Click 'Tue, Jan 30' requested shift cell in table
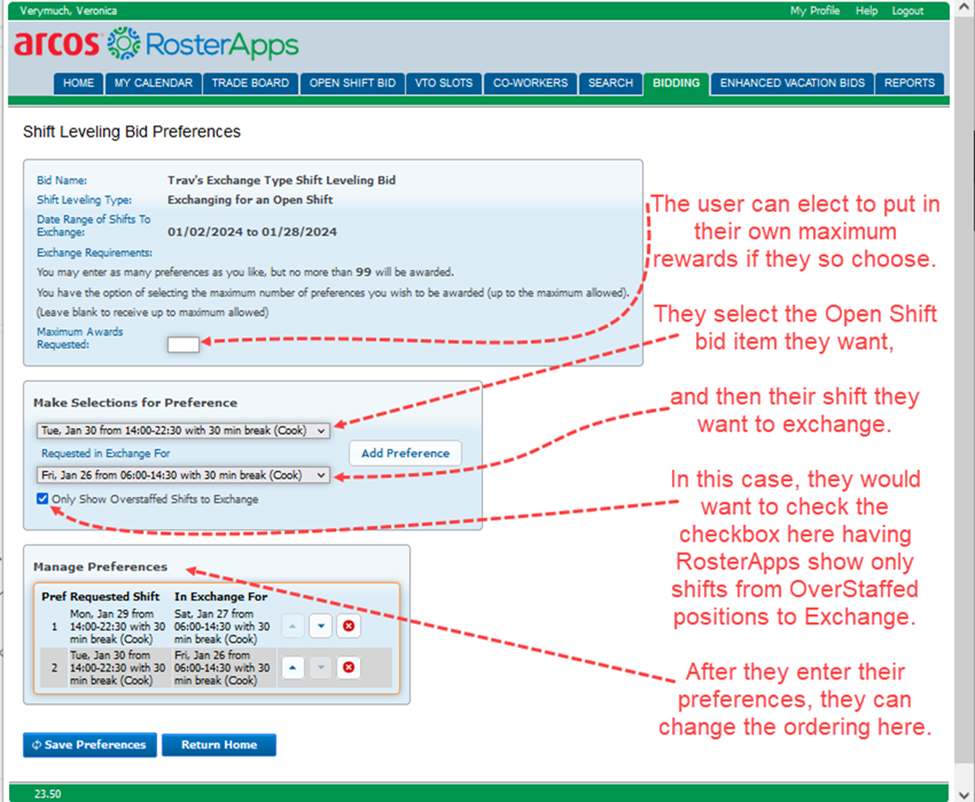The image size is (975, 802). click(x=118, y=668)
